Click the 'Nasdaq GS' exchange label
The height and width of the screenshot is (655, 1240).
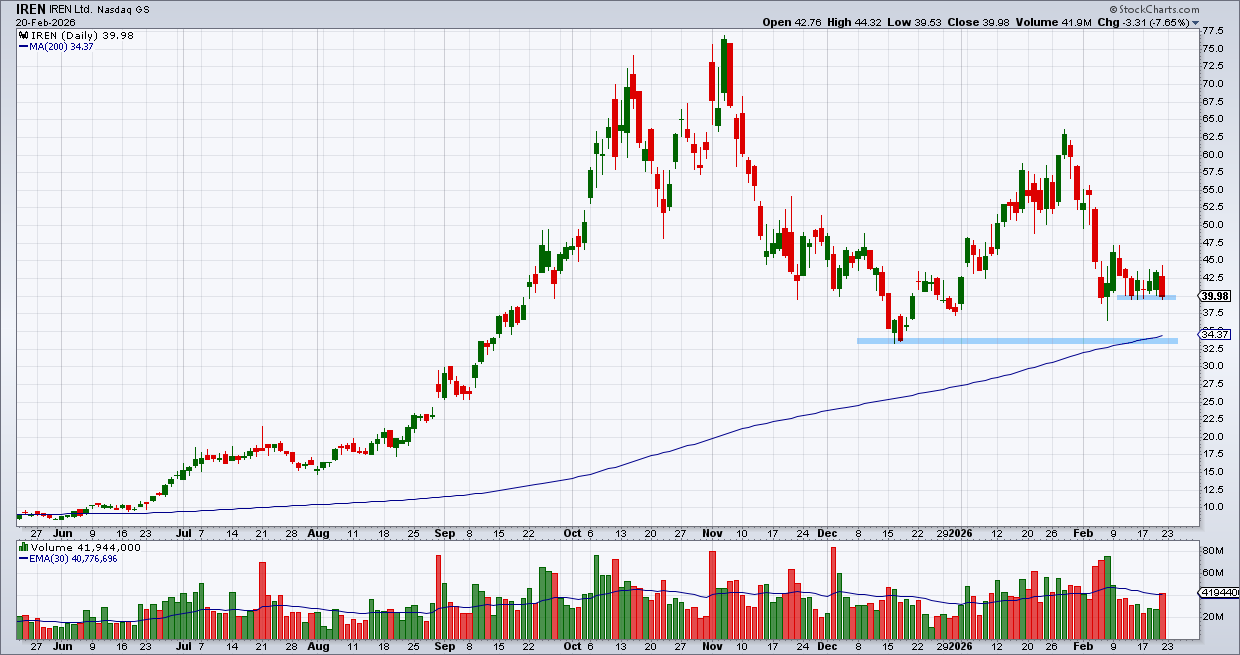click(x=124, y=9)
